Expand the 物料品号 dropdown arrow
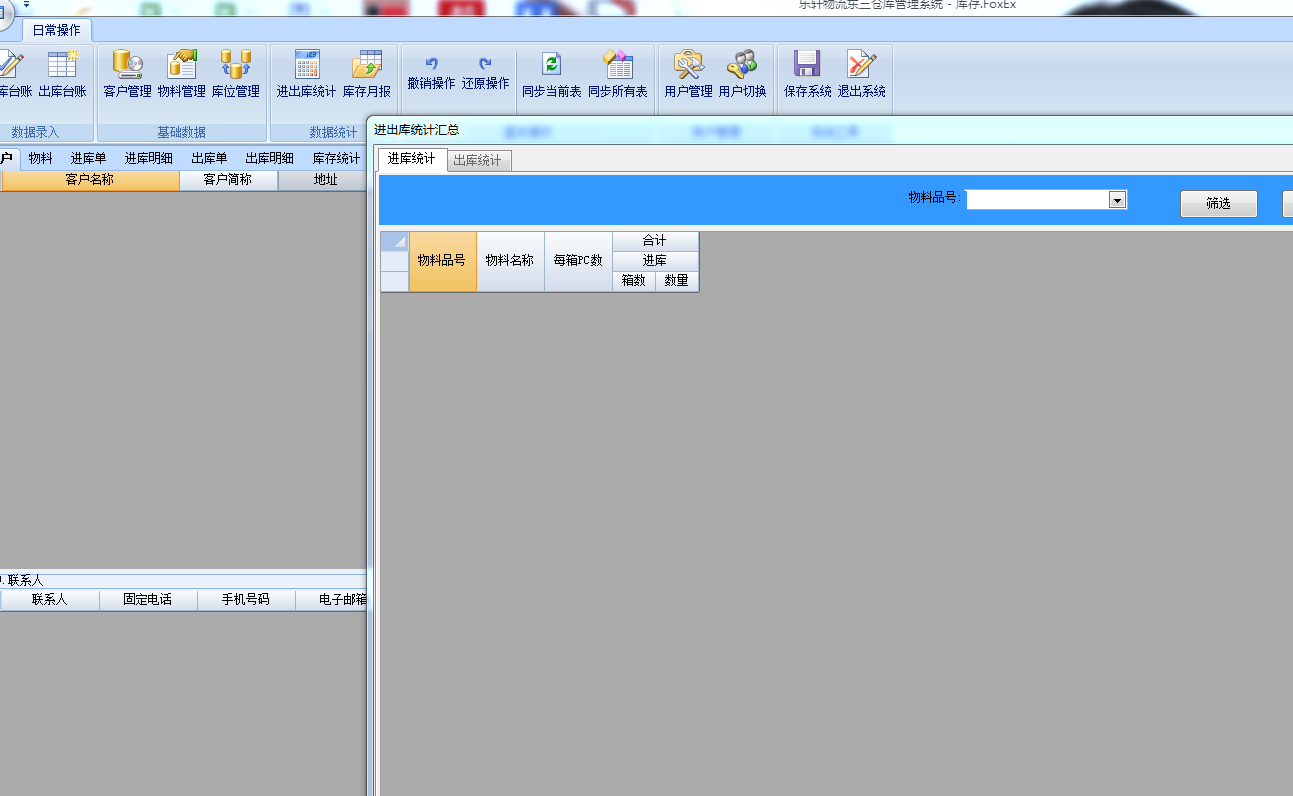 [1117, 200]
